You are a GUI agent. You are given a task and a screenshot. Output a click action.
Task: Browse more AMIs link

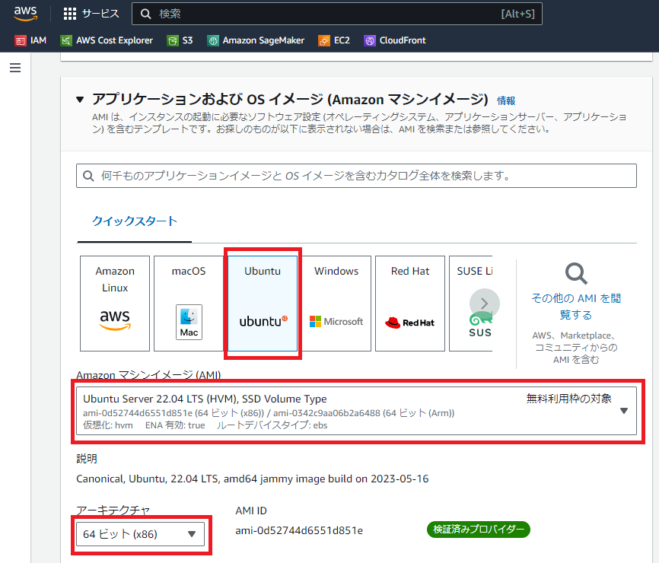point(576,306)
